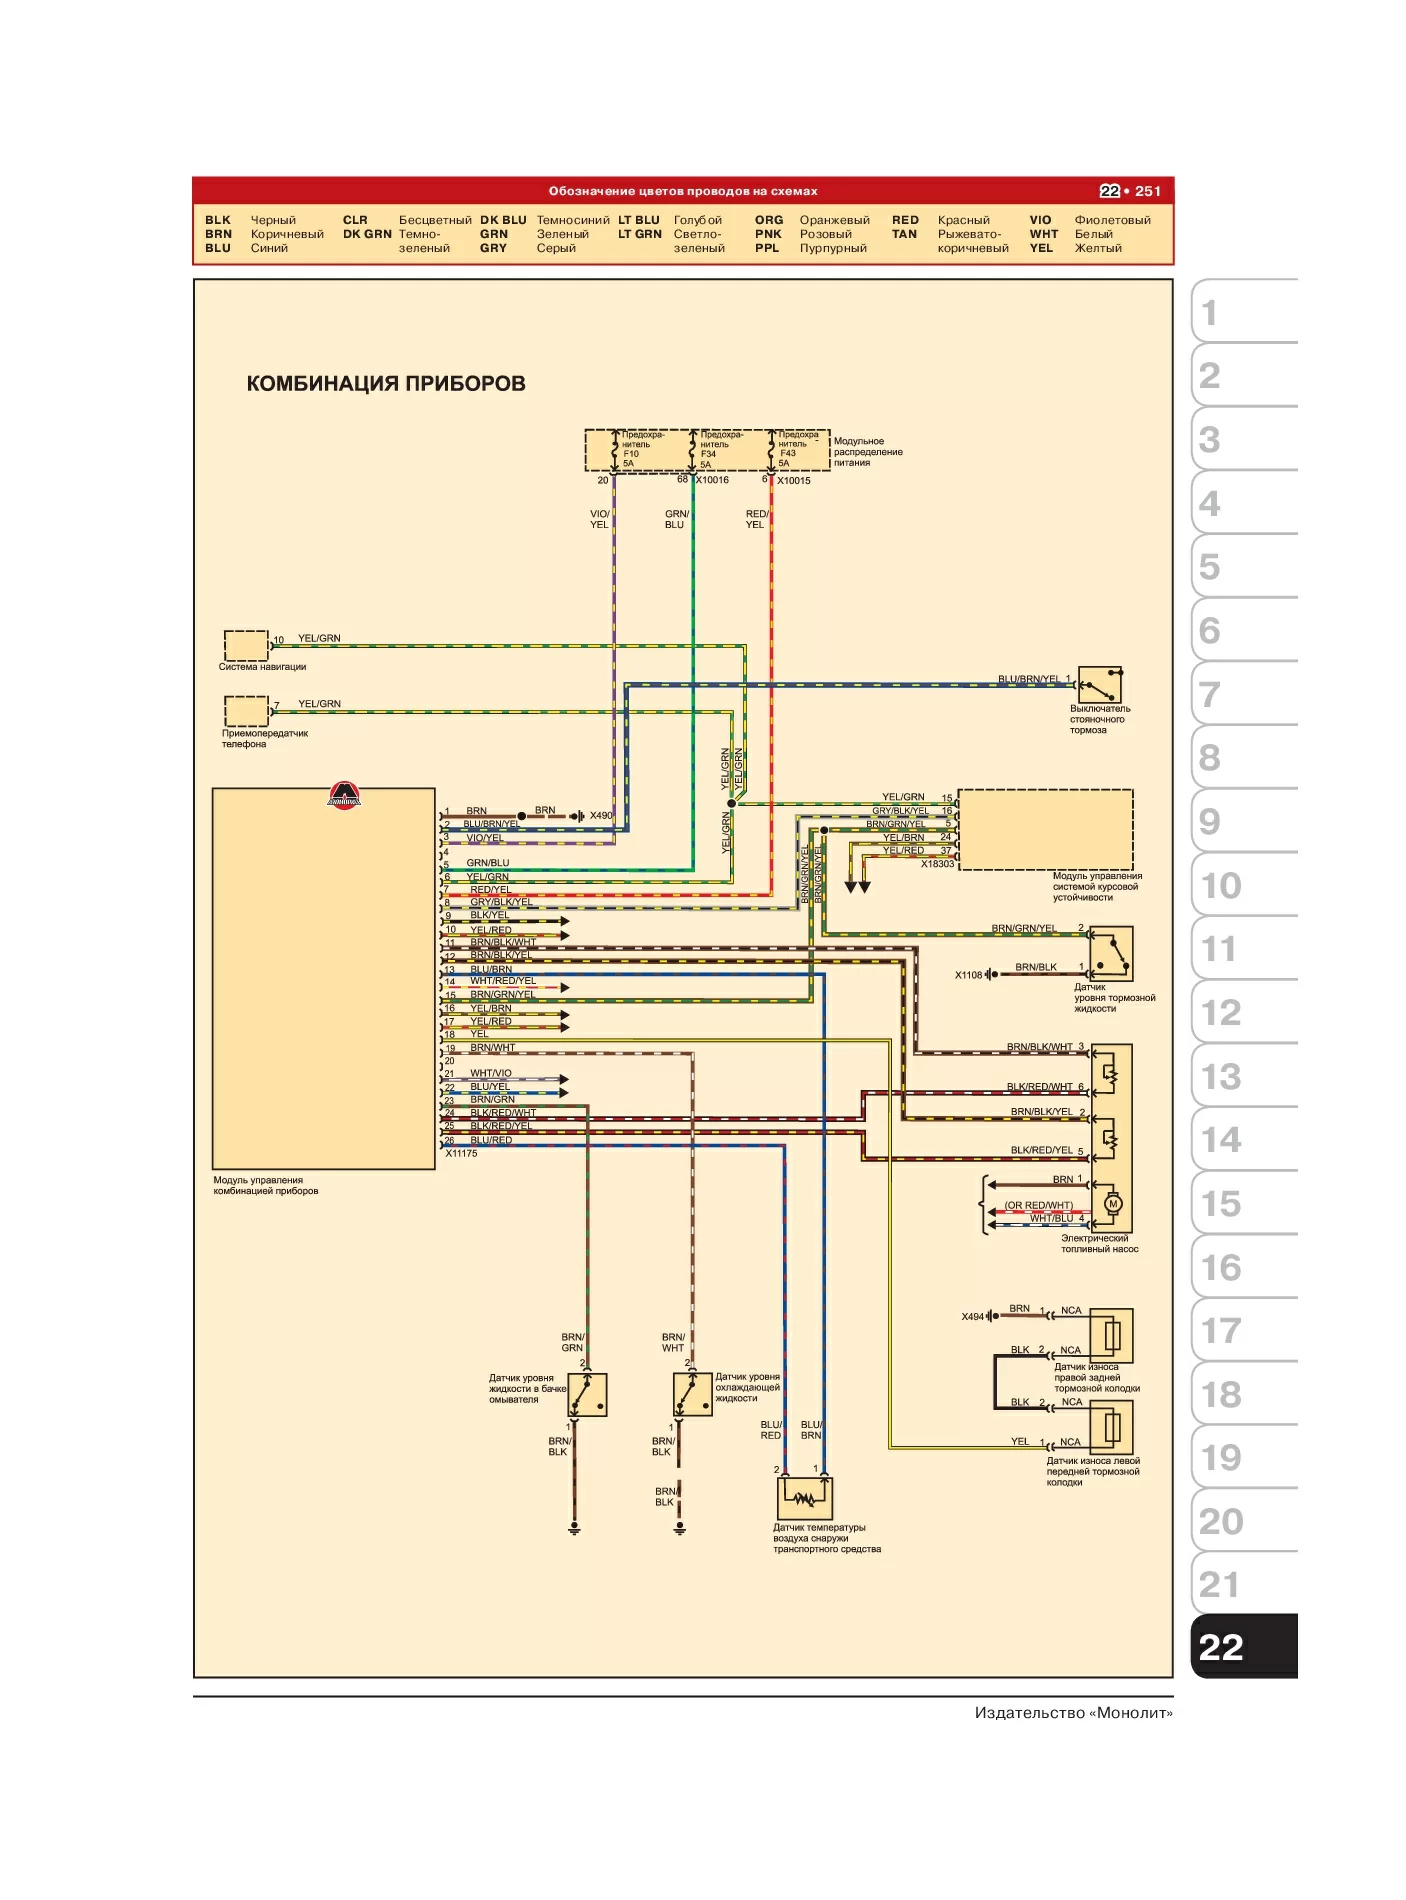Click the navigation system dashed box

point(246,645)
